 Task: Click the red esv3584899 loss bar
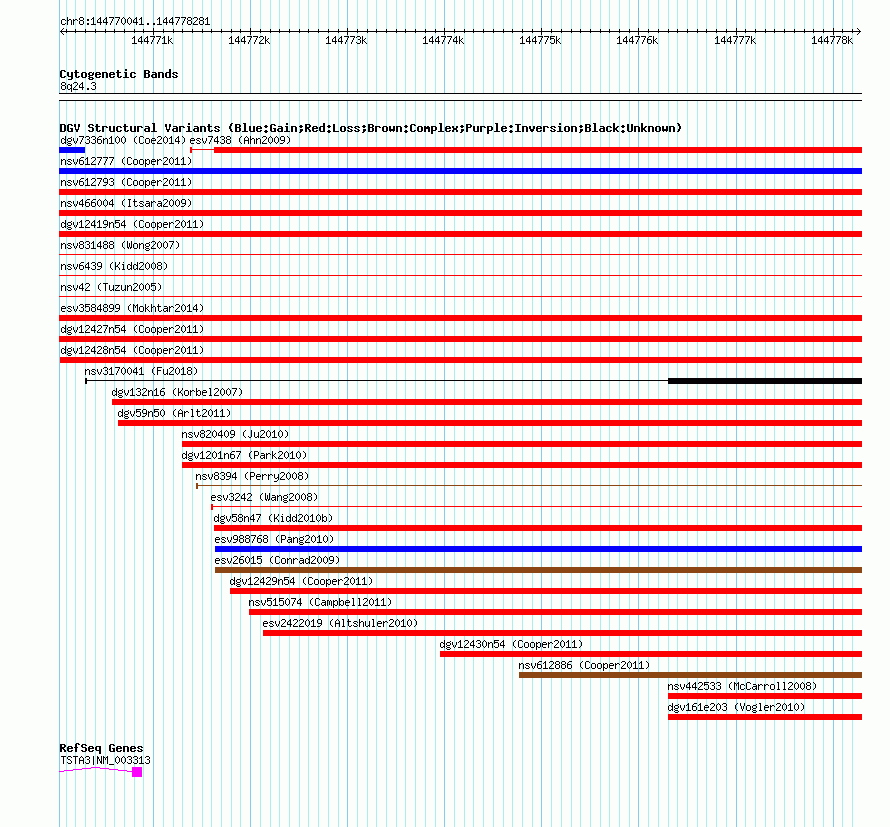click(x=460, y=318)
